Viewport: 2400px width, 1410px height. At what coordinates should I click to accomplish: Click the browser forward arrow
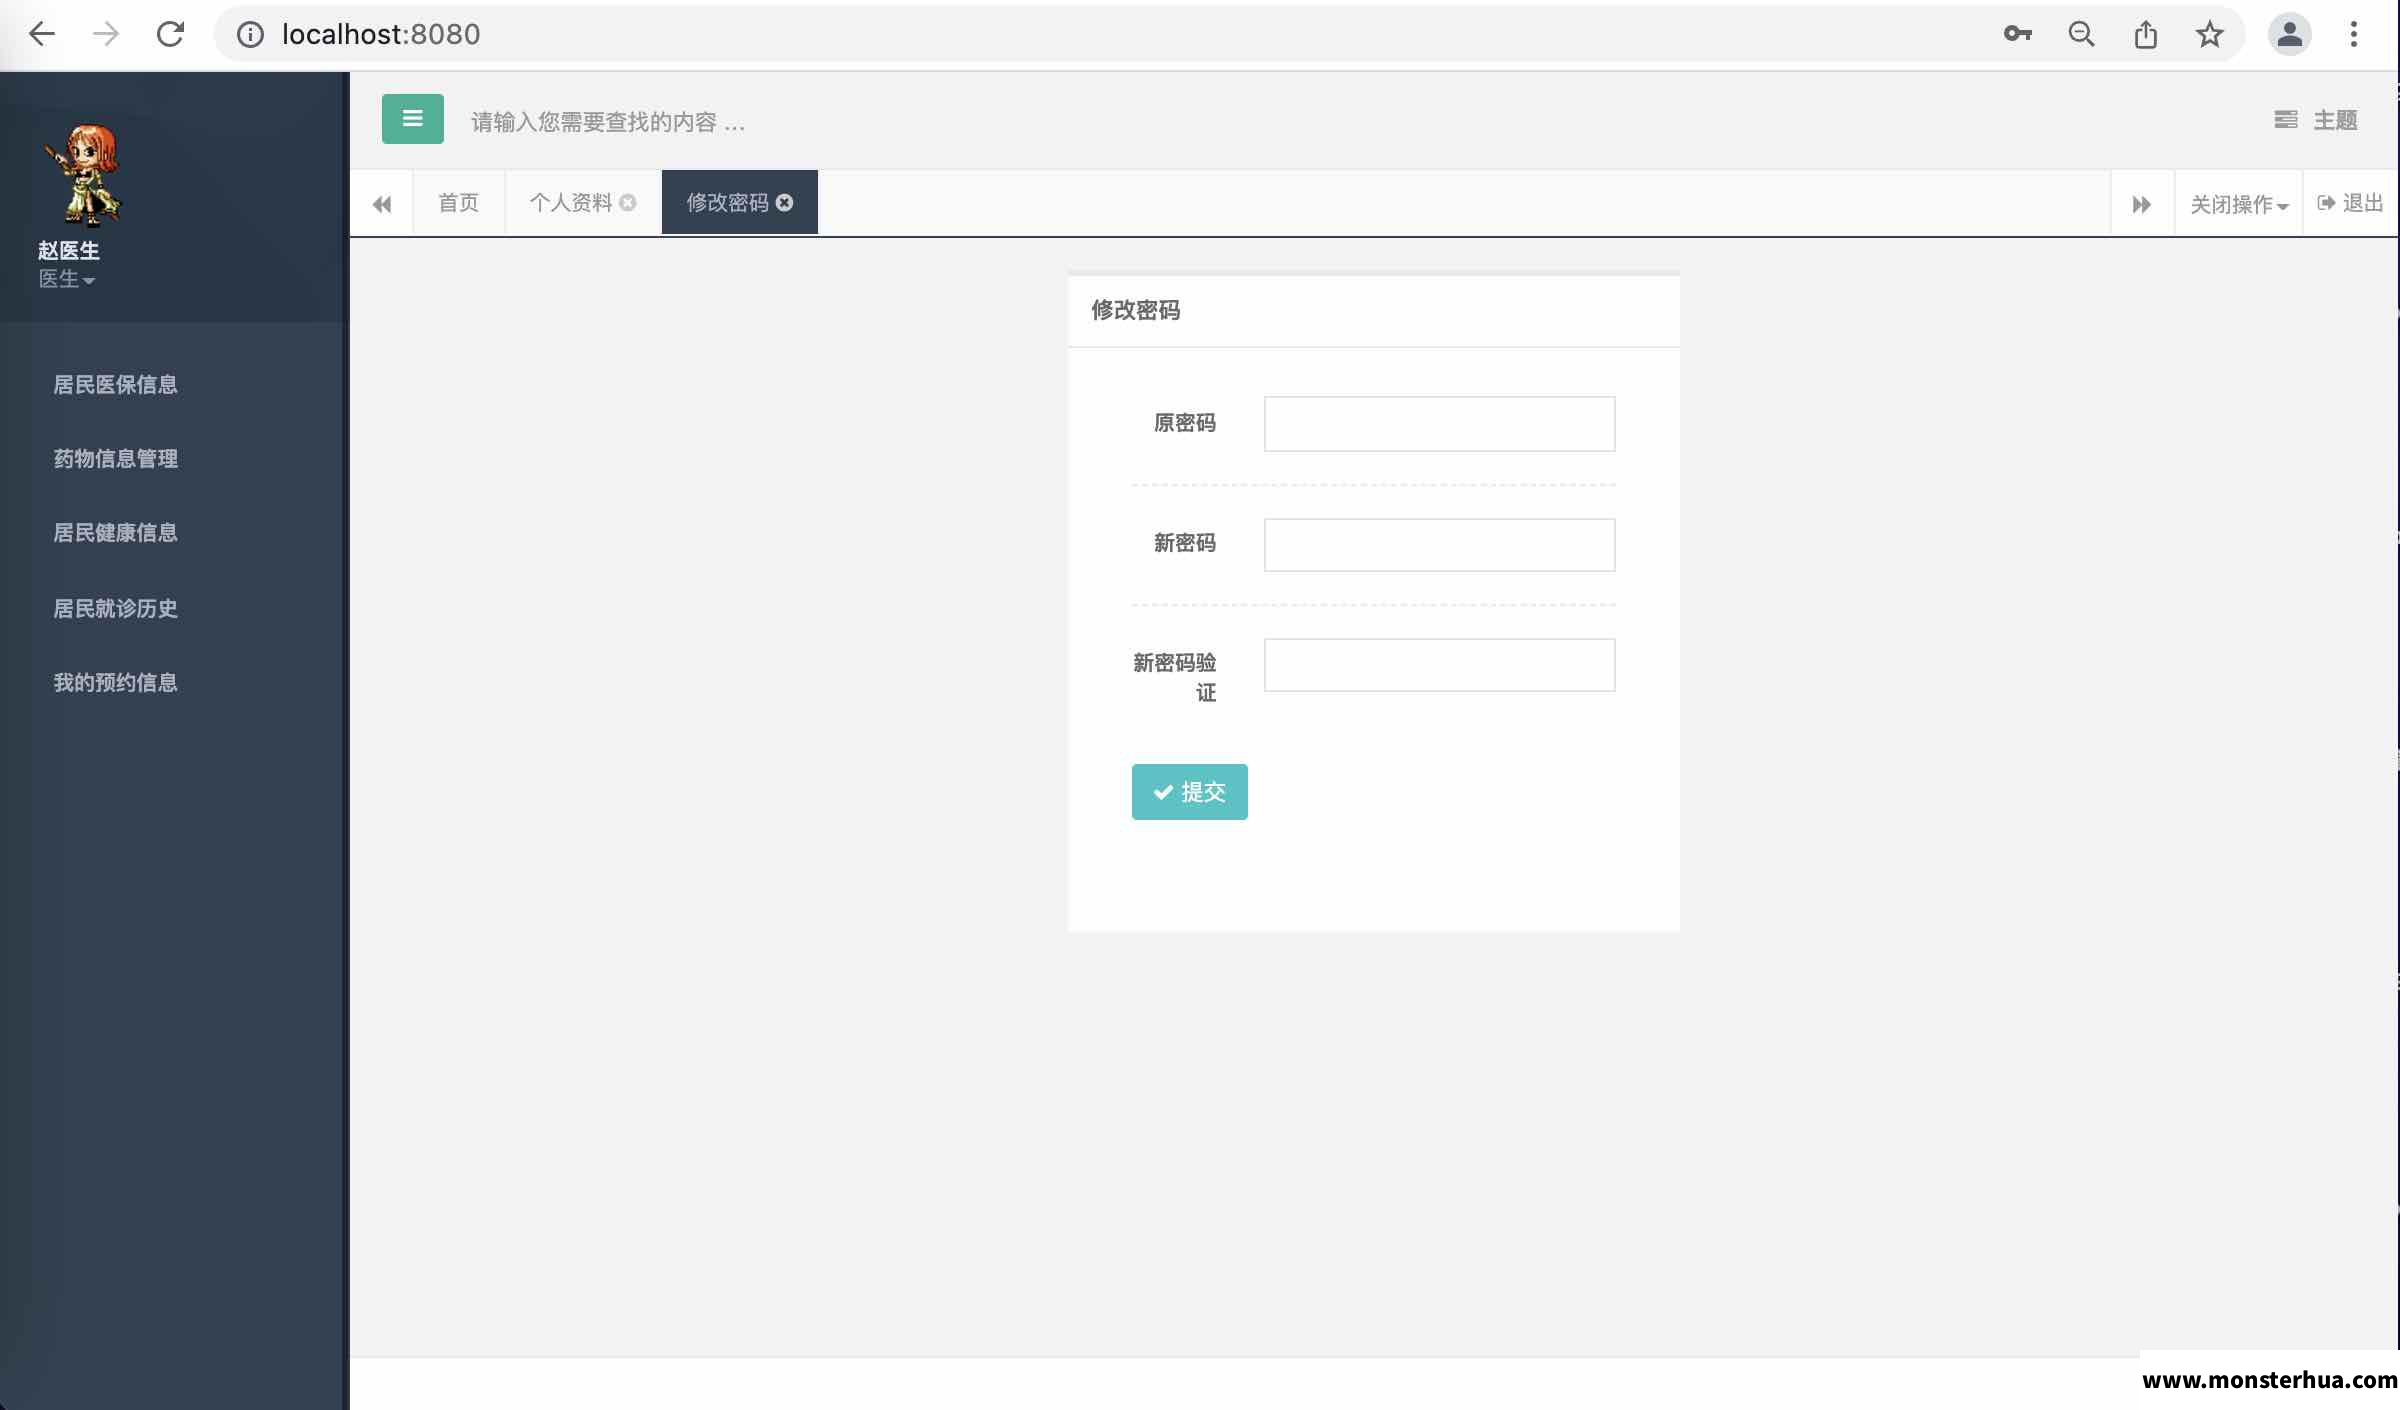[x=106, y=34]
